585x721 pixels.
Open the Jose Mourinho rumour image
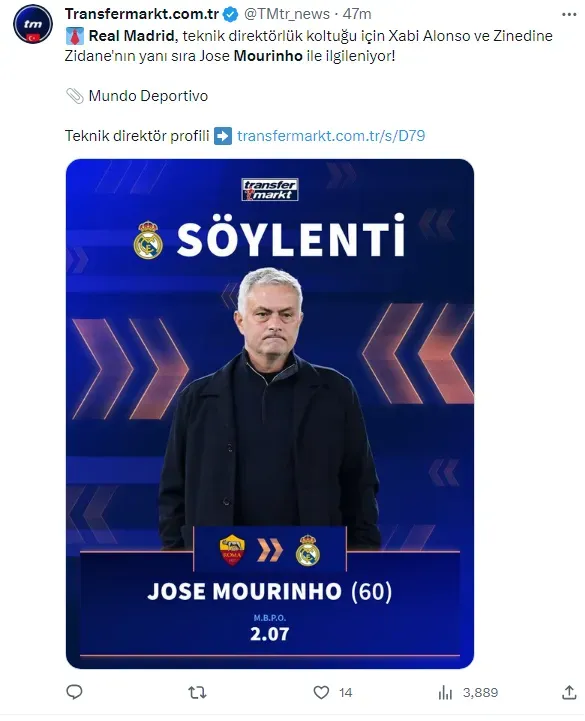click(x=270, y=414)
